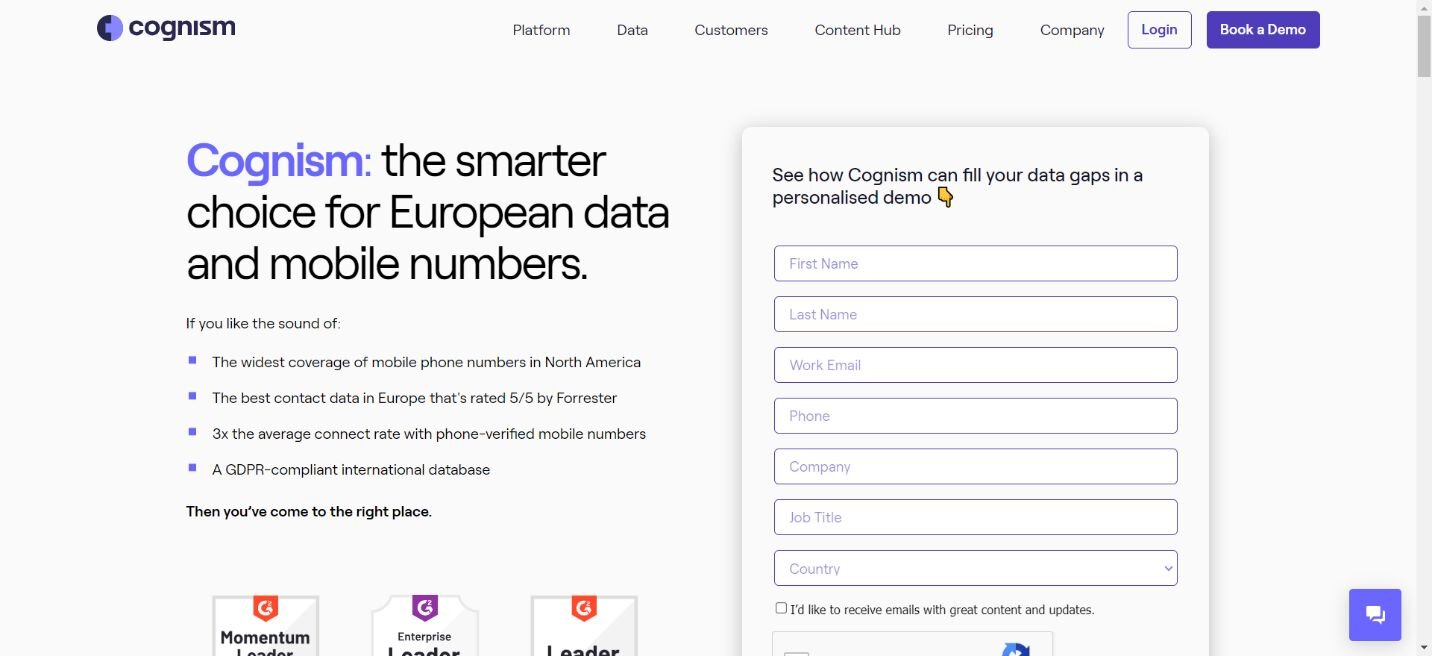Focus the First Name field
1432x656 pixels.
[x=975, y=263]
